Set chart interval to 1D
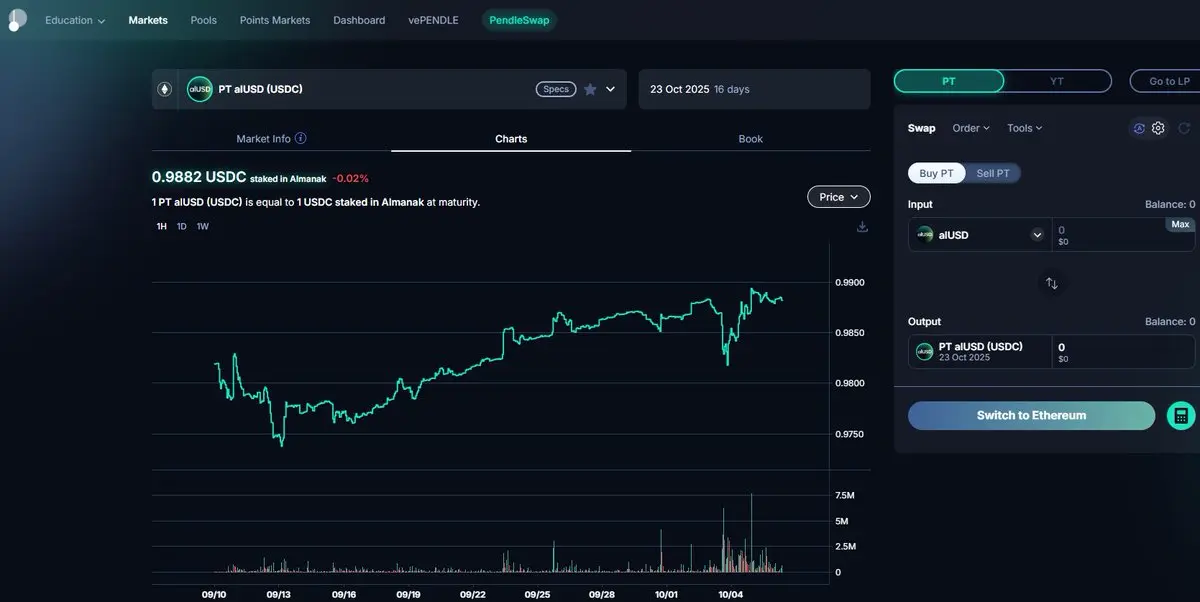Viewport: 1200px width, 602px height. pyautogui.click(x=182, y=226)
